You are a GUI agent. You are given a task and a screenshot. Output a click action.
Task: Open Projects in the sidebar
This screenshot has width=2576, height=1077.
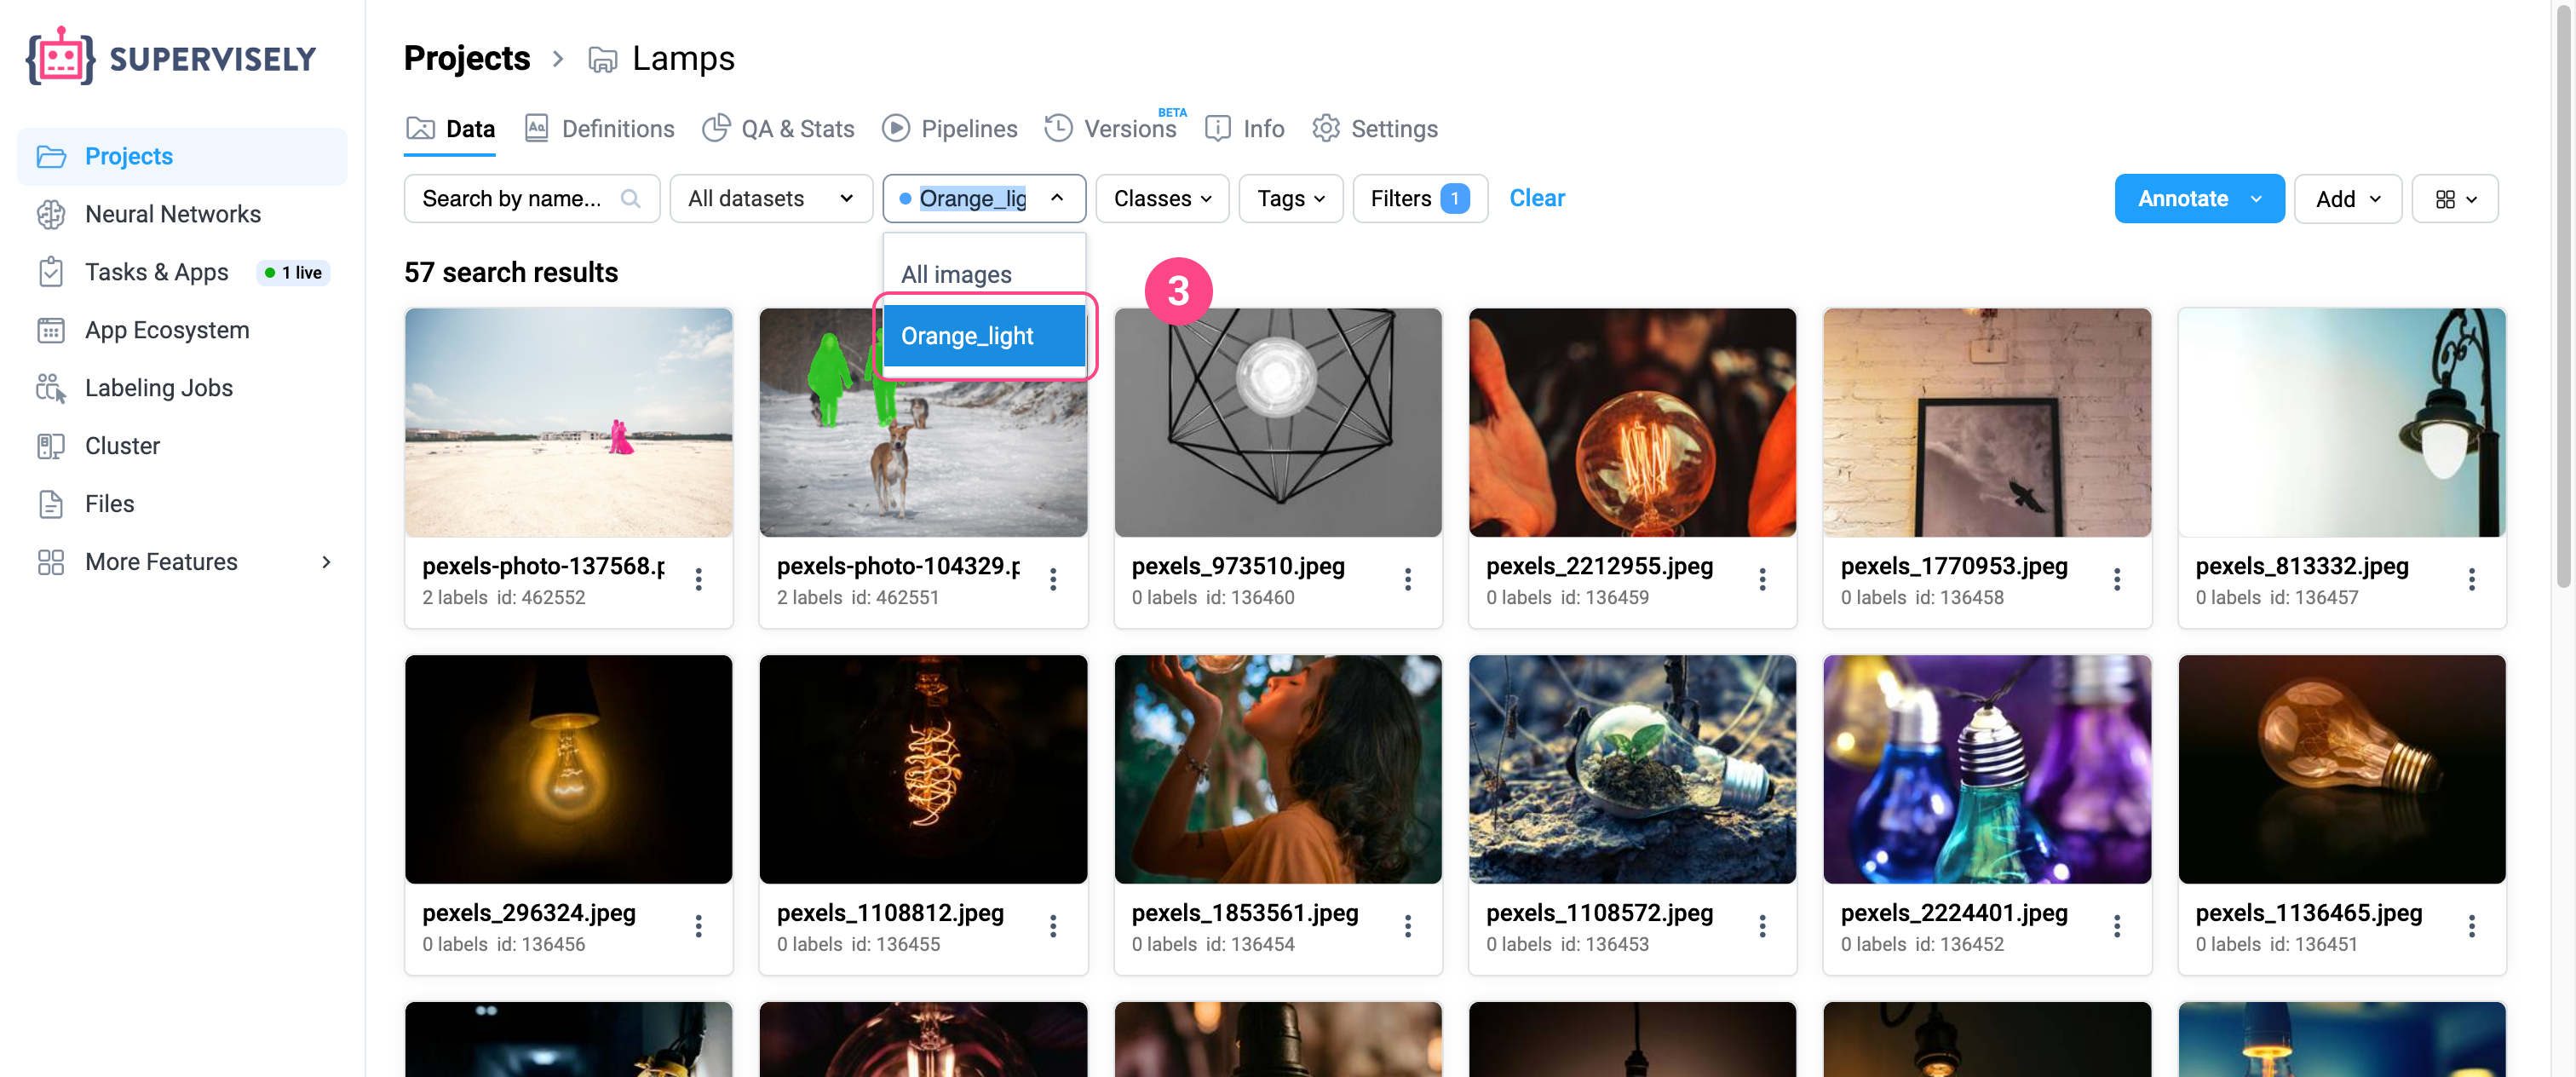pyautogui.click(x=182, y=156)
